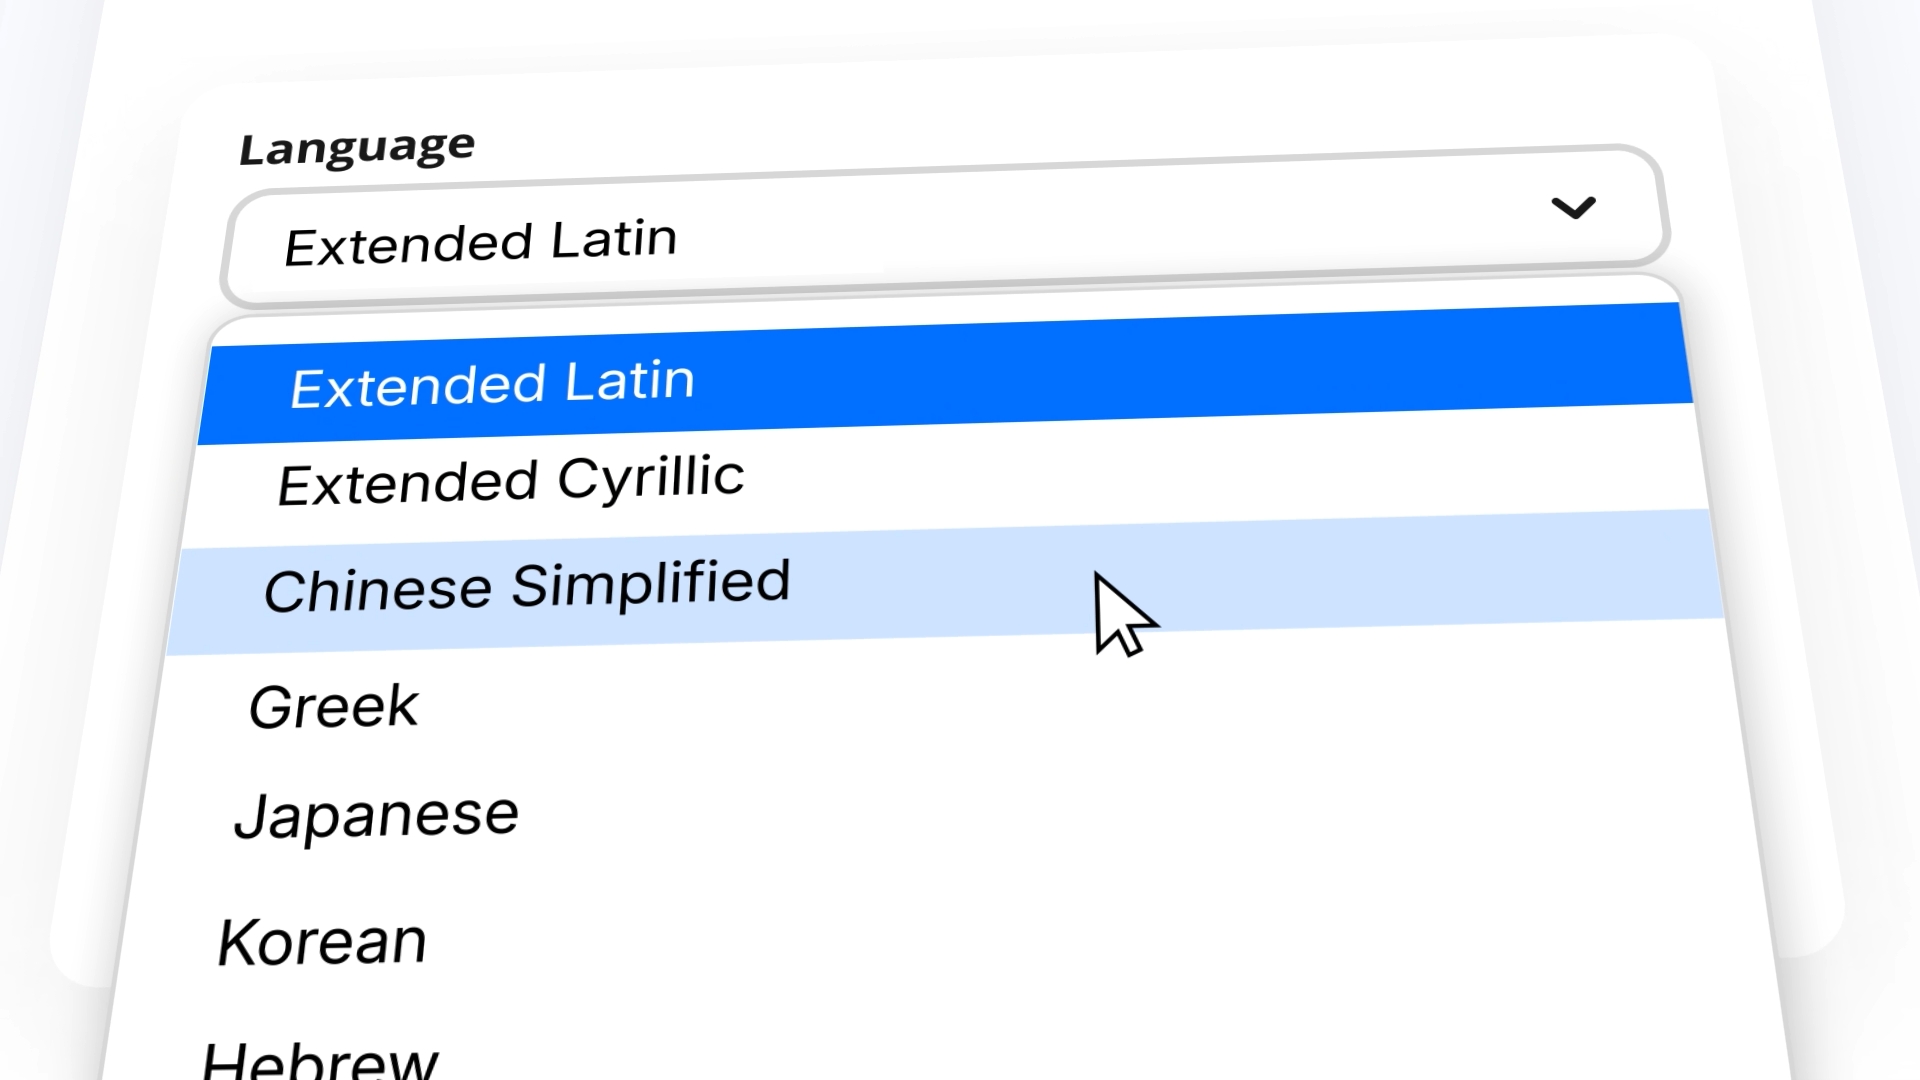Choose Japanese as the language

[376, 816]
